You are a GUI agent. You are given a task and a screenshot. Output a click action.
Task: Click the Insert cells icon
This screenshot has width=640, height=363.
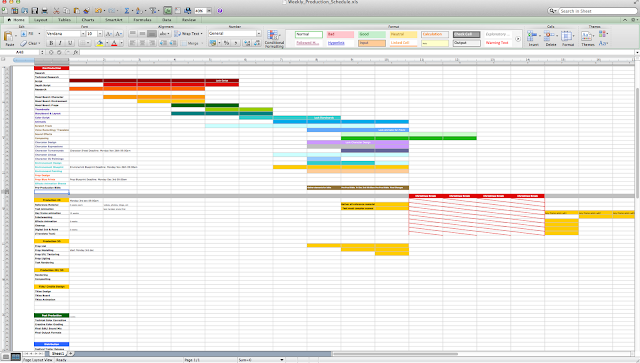click(x=533, y=38)
